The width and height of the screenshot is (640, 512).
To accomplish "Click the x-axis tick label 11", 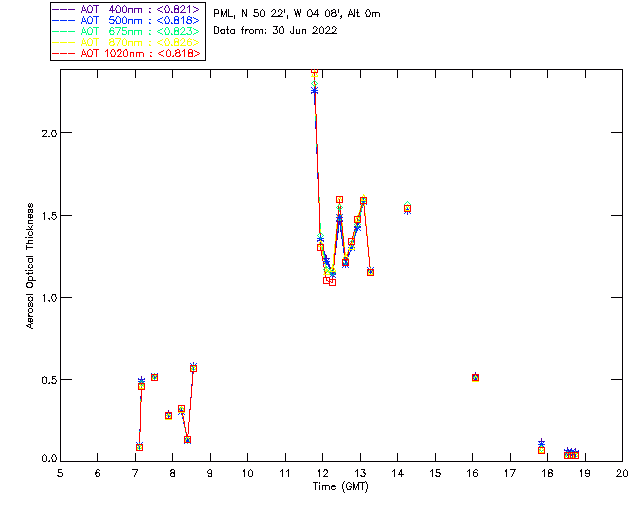I will tap(285, 474).
